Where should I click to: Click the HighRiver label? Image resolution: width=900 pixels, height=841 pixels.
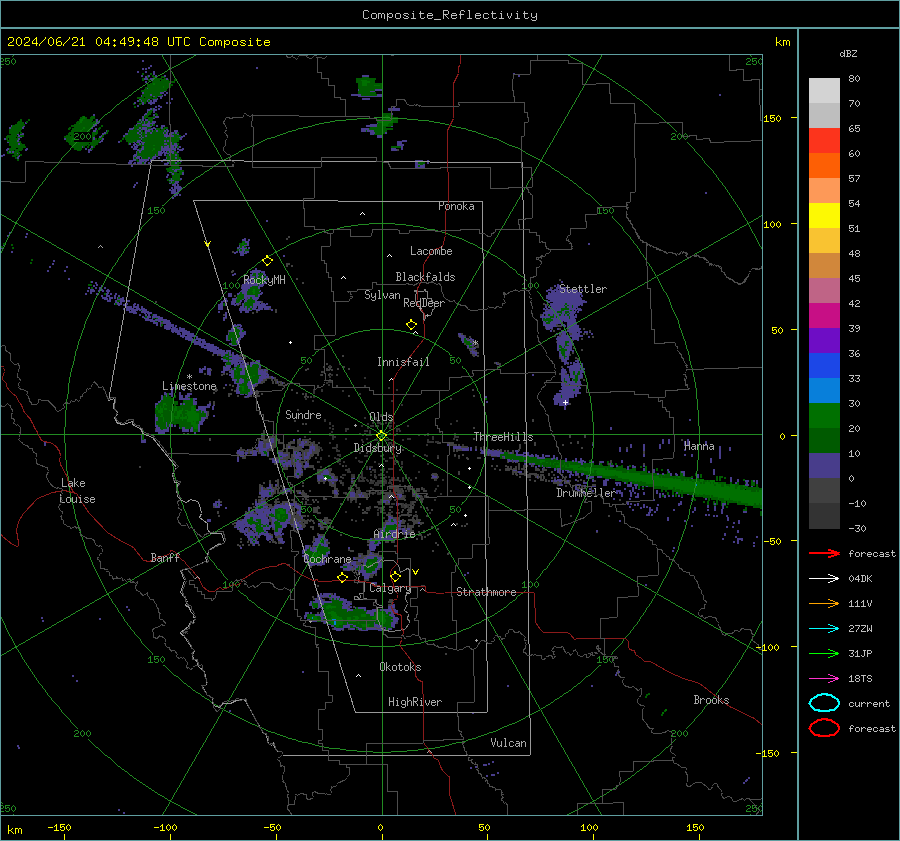pos(415,702)
